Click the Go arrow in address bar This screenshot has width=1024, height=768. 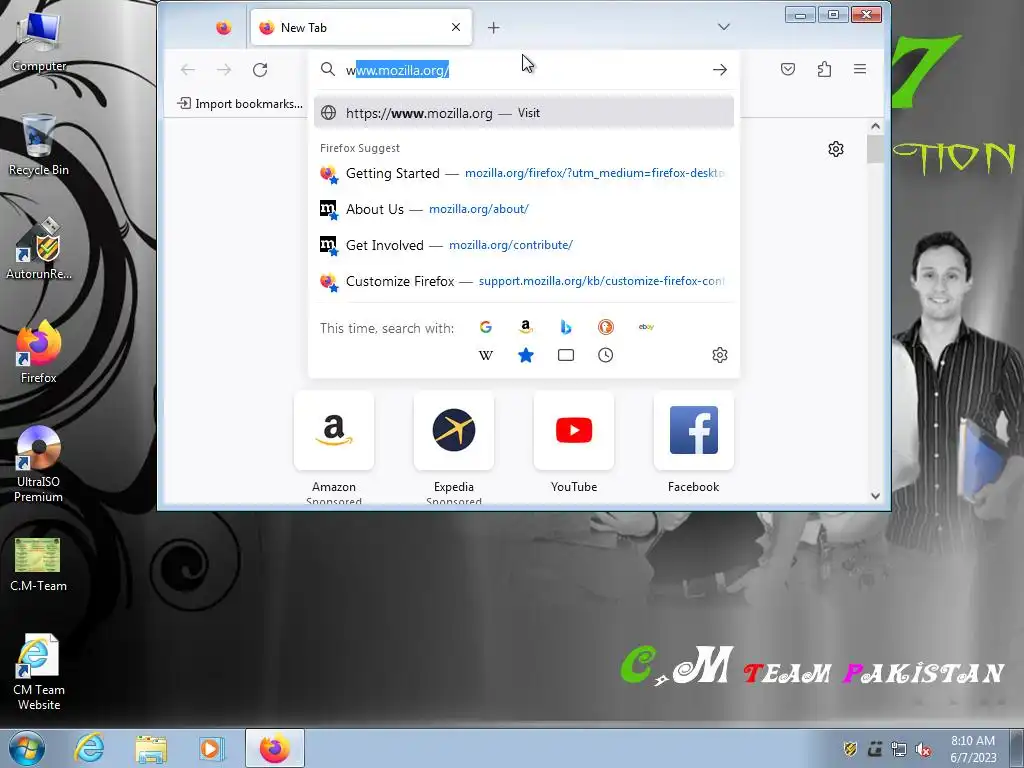pyautogui.click(x=720, y=69)
